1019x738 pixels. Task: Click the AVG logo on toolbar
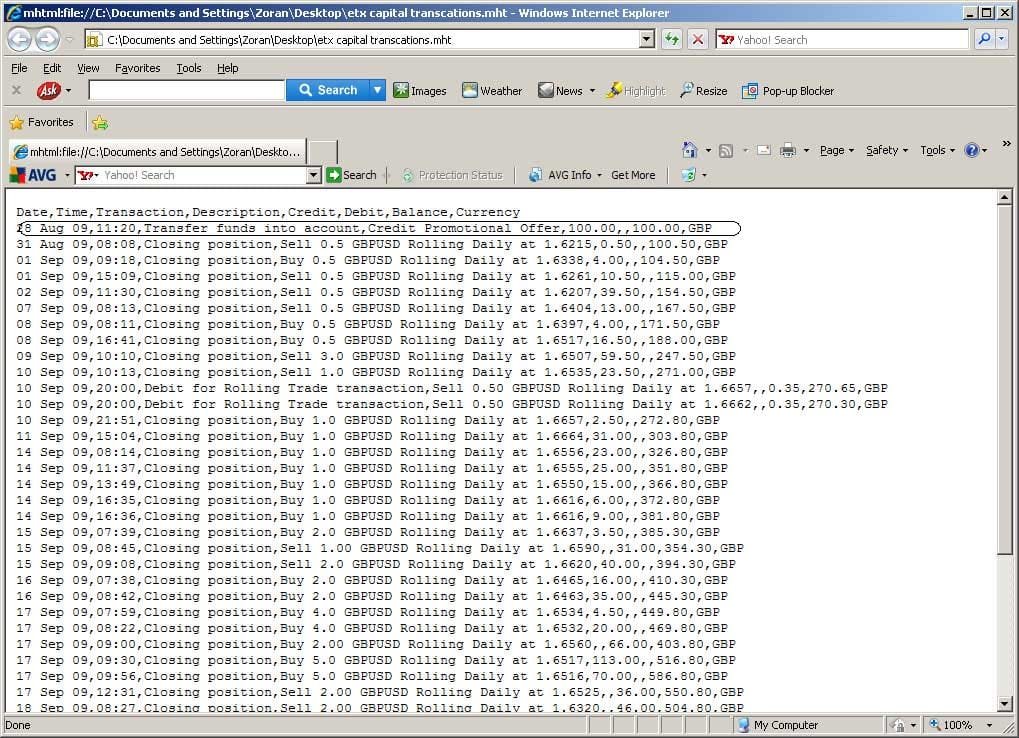33,175
